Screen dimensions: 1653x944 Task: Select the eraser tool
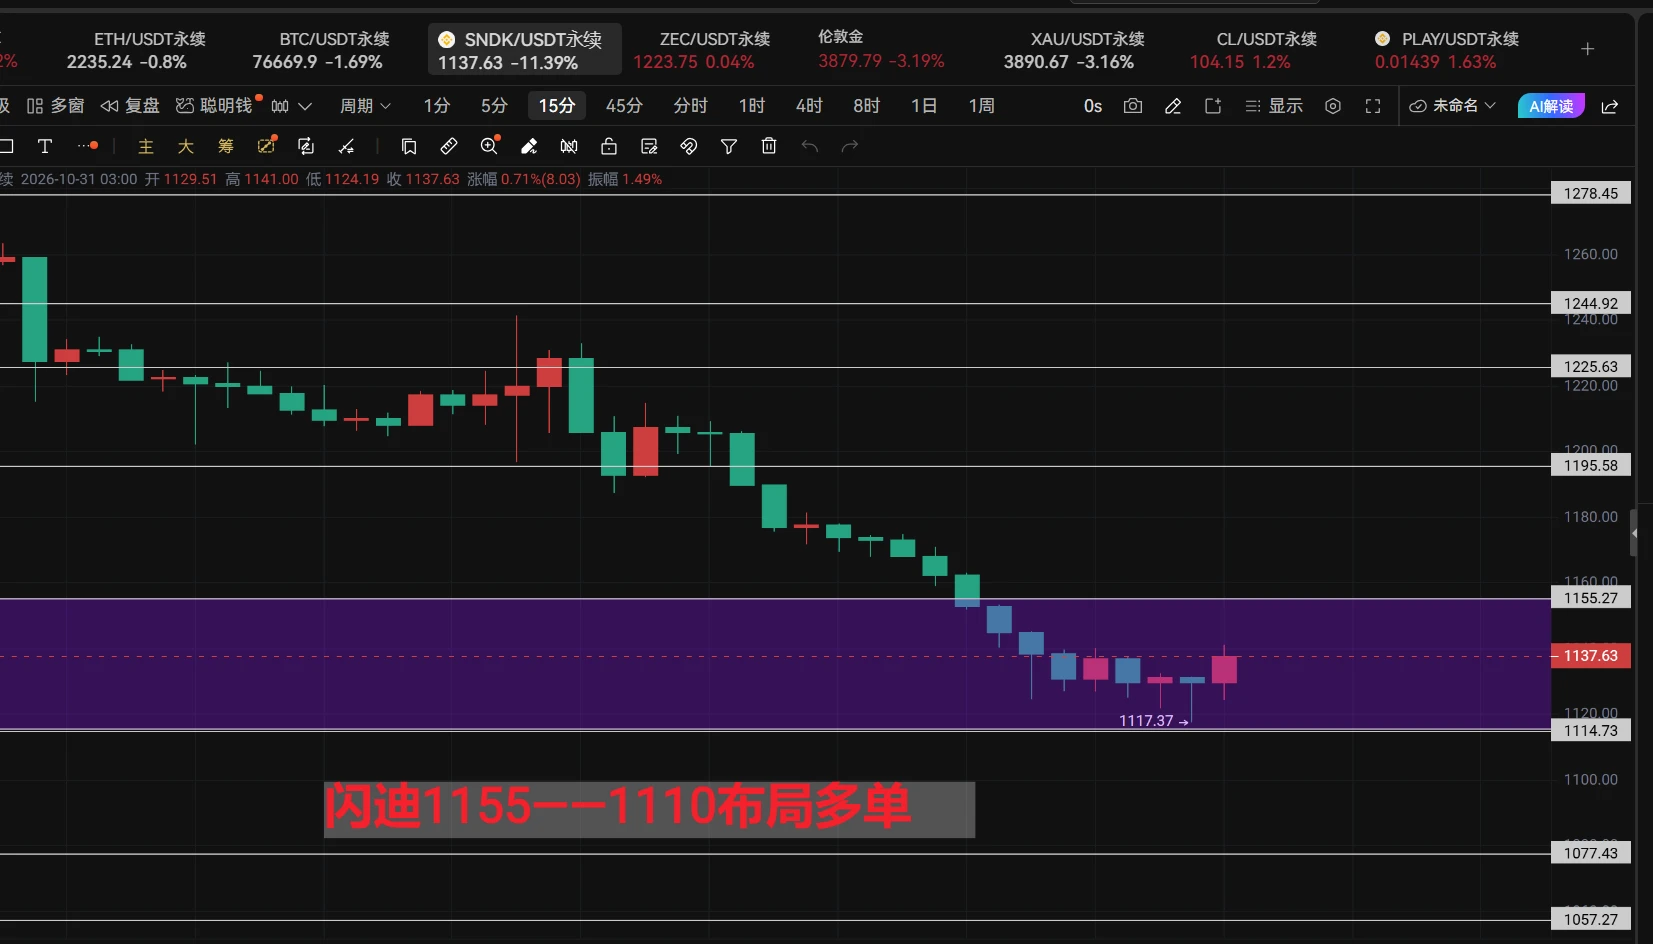(x=529, y=146)
